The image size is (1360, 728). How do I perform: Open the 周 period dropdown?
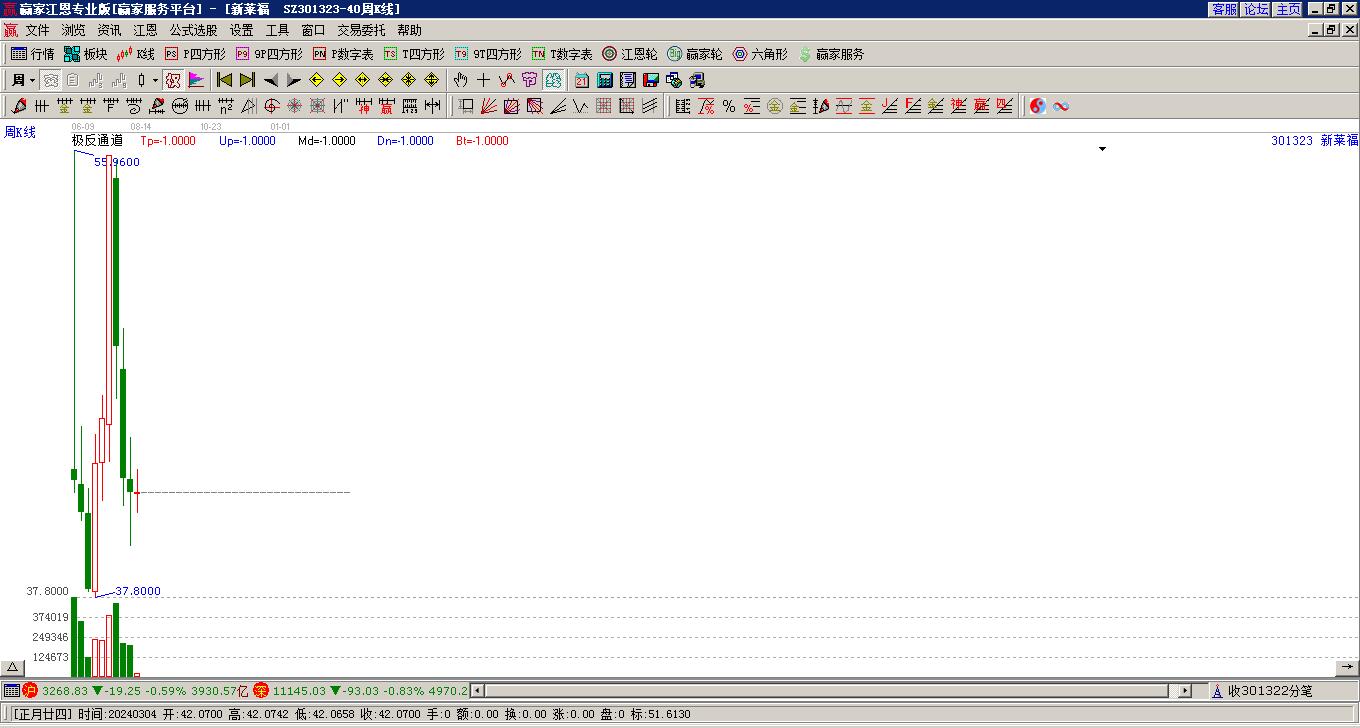[23, 80]
